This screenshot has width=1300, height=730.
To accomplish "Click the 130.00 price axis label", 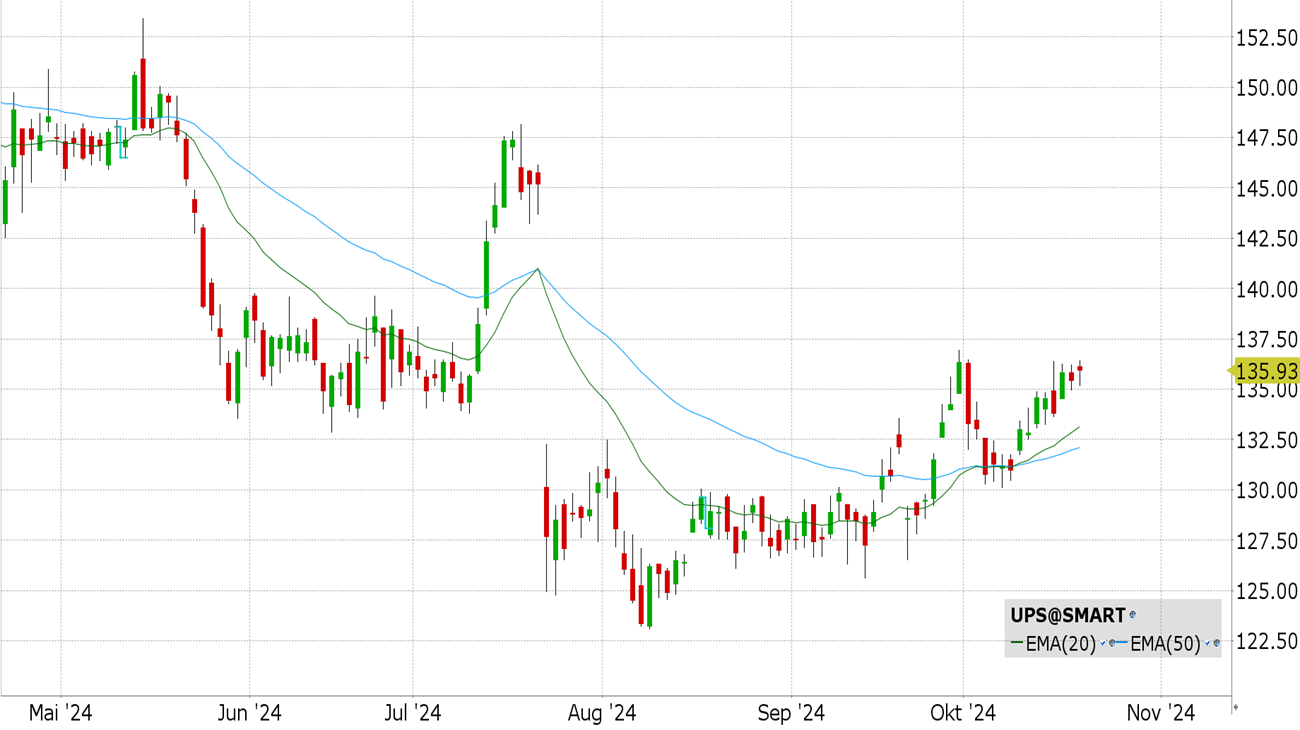I will (1267, 490).
